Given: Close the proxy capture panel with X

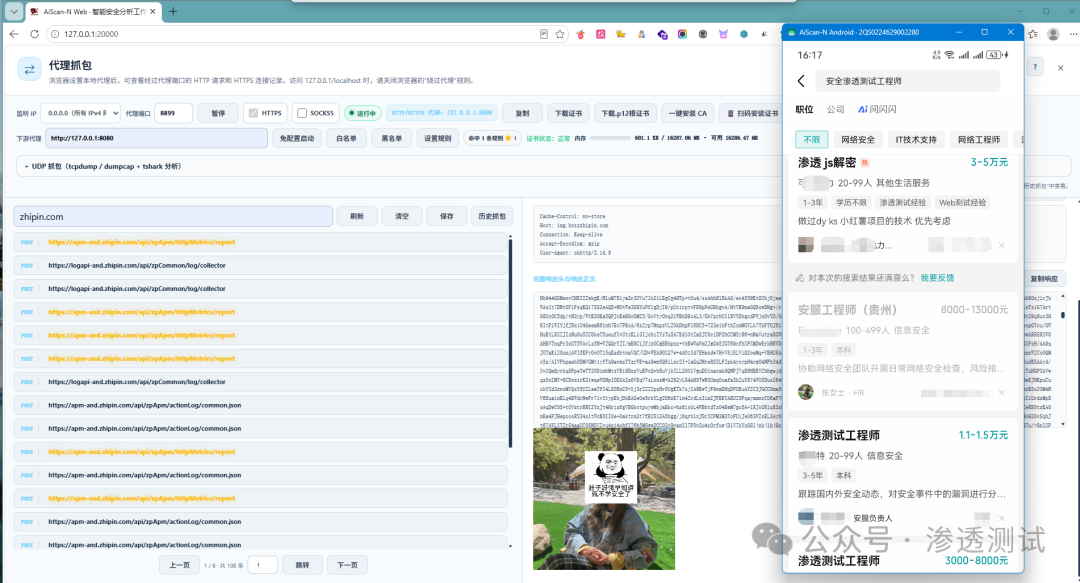Looking at the screenshot, I should click(1061, 68).
